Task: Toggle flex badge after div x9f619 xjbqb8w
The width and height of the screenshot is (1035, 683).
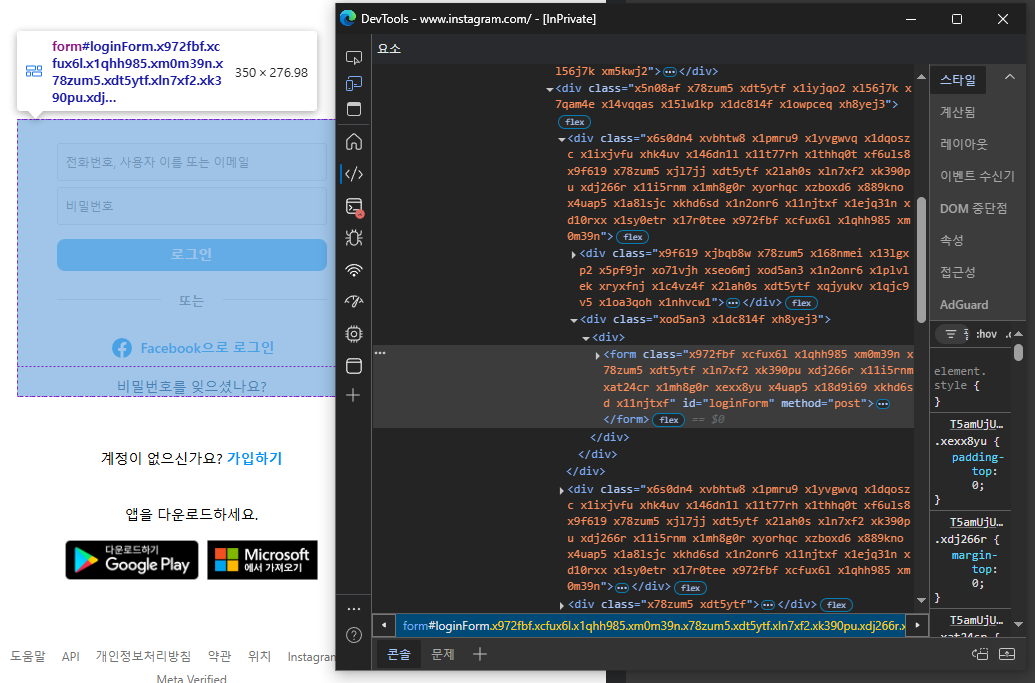Action: coord(801,303)
